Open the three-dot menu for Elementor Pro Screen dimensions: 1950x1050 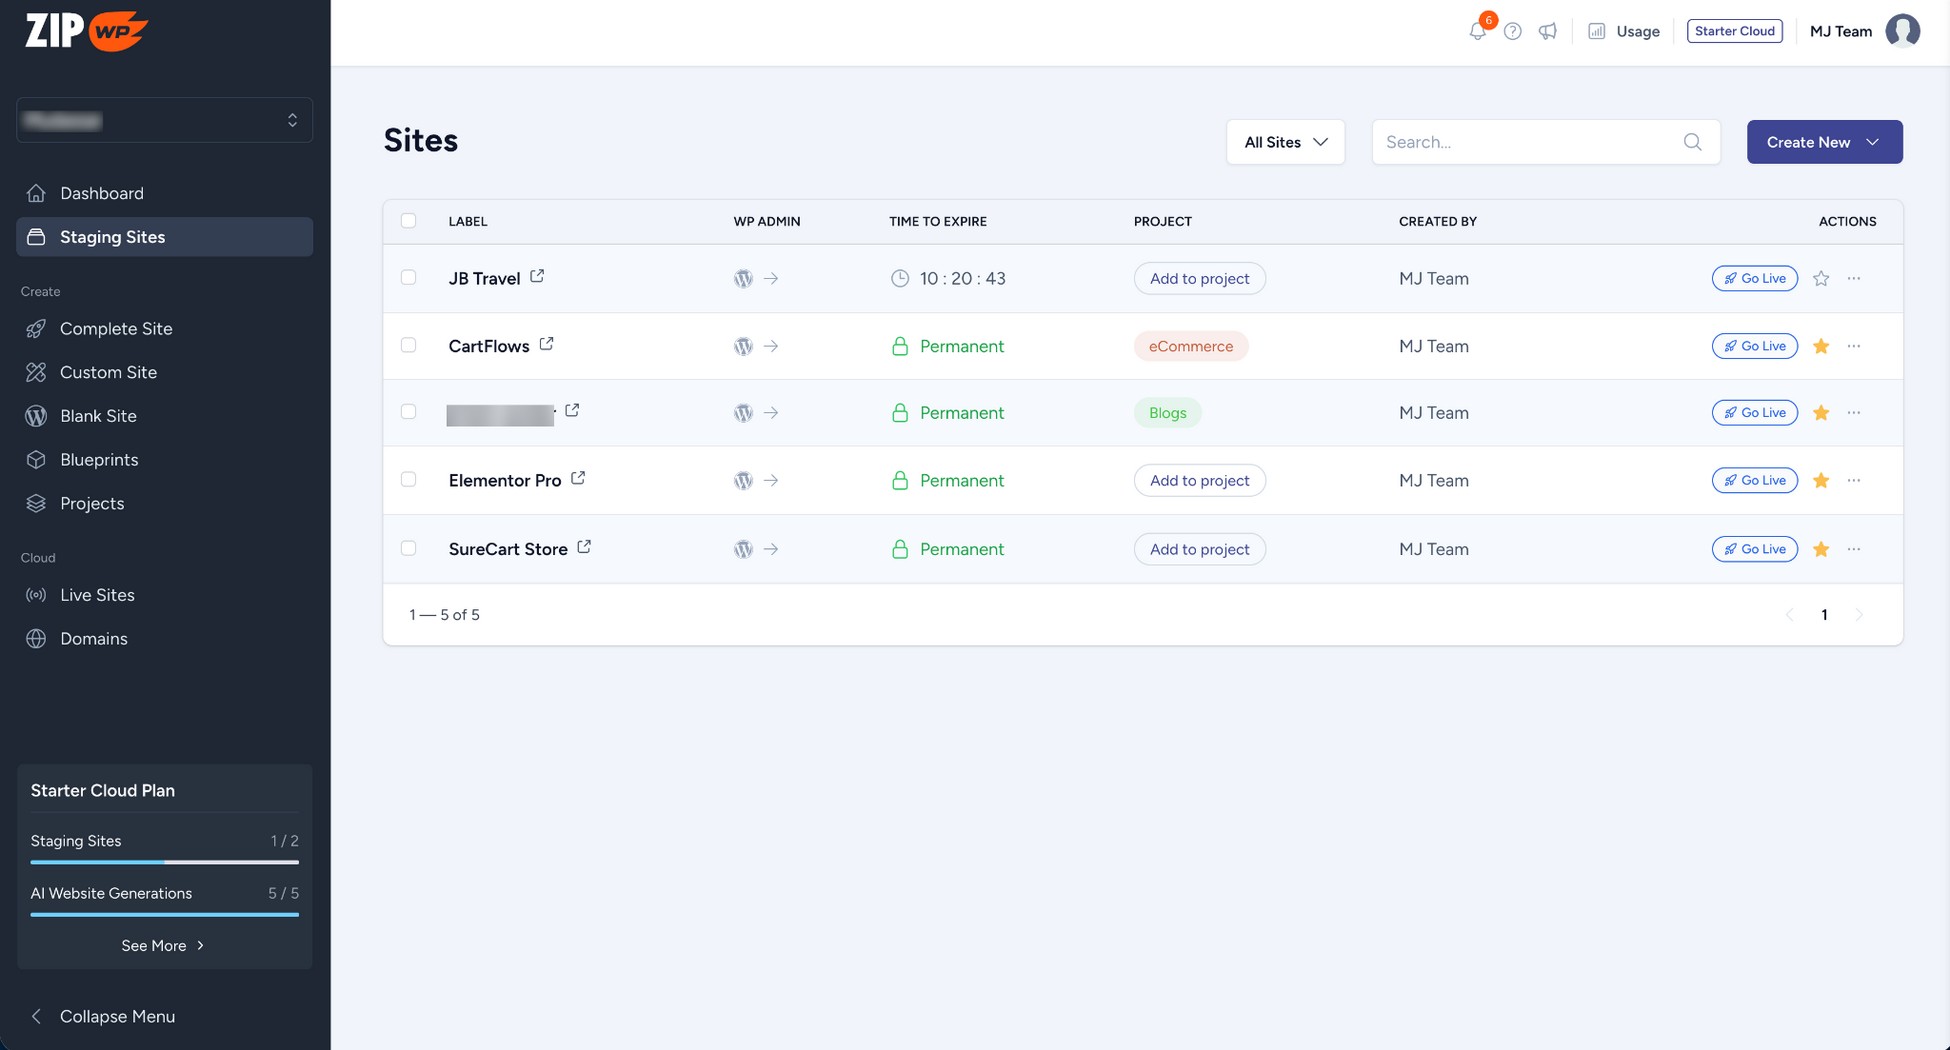pos(1854,480)
